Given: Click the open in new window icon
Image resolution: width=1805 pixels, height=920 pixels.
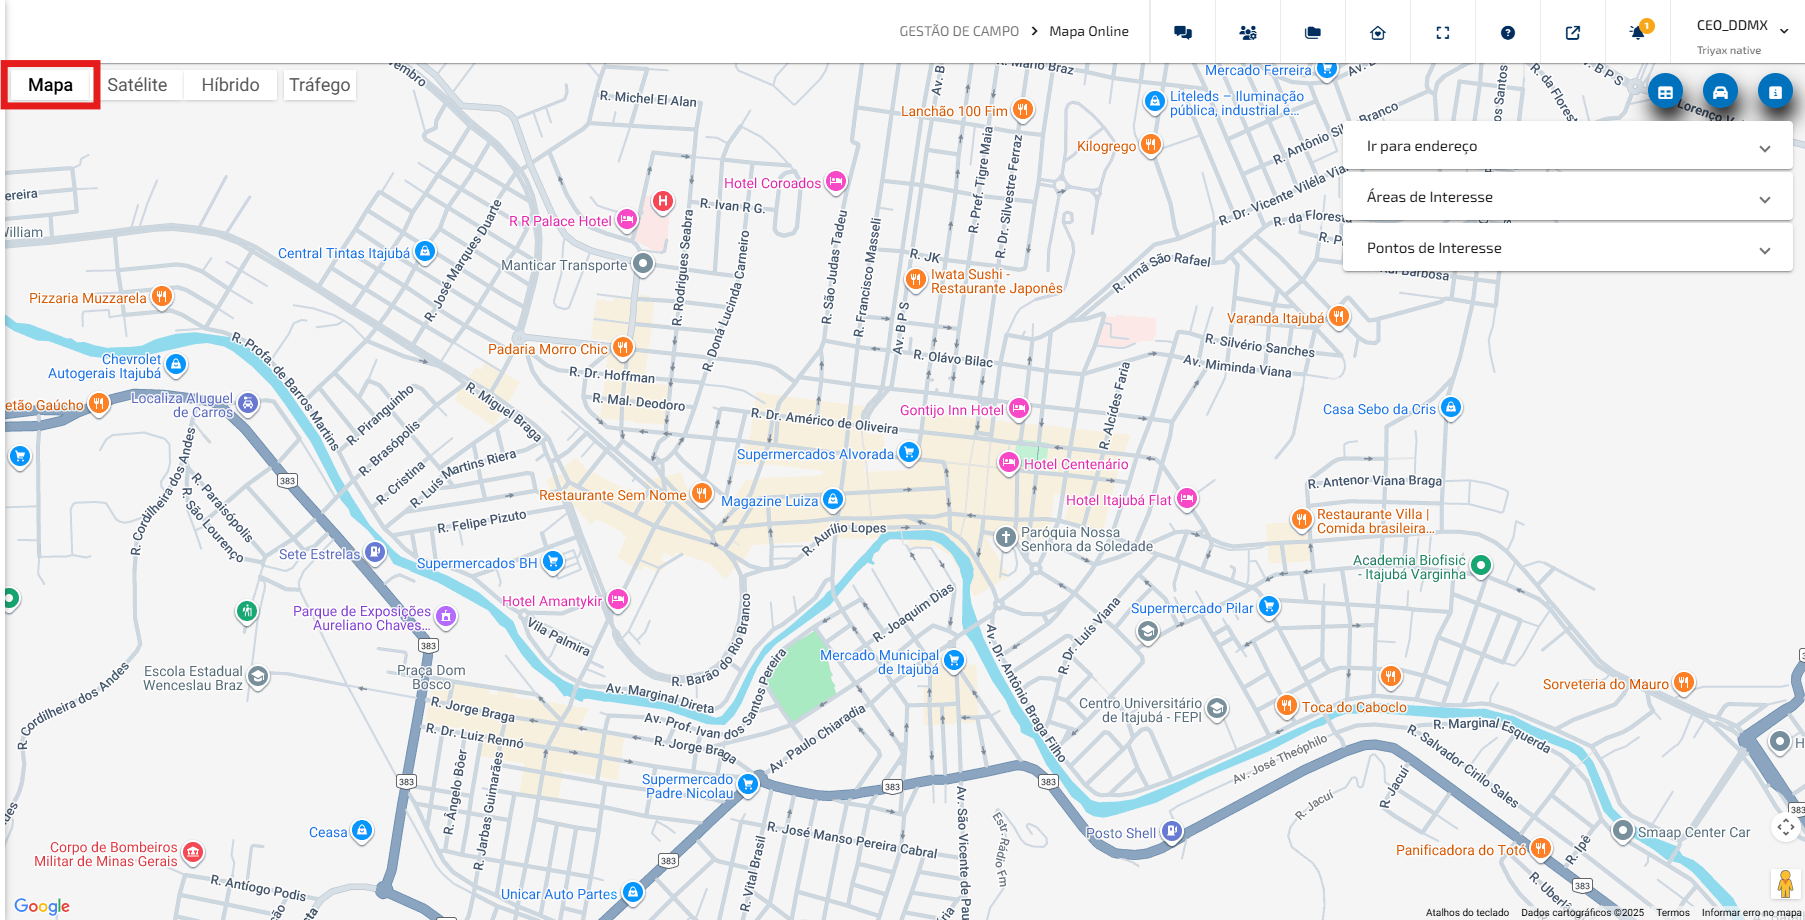Looking at the screenshot, I should (x=1573, y=32).
